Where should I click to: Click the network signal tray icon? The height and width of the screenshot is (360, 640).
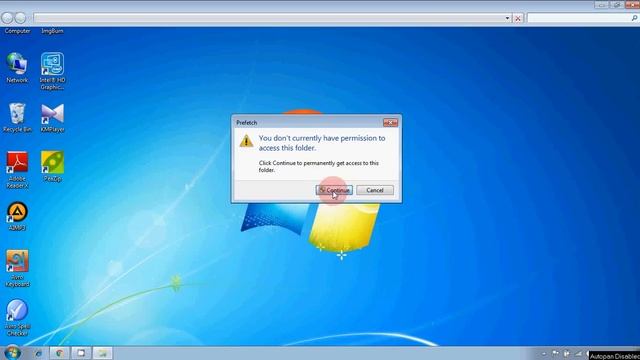578,353
